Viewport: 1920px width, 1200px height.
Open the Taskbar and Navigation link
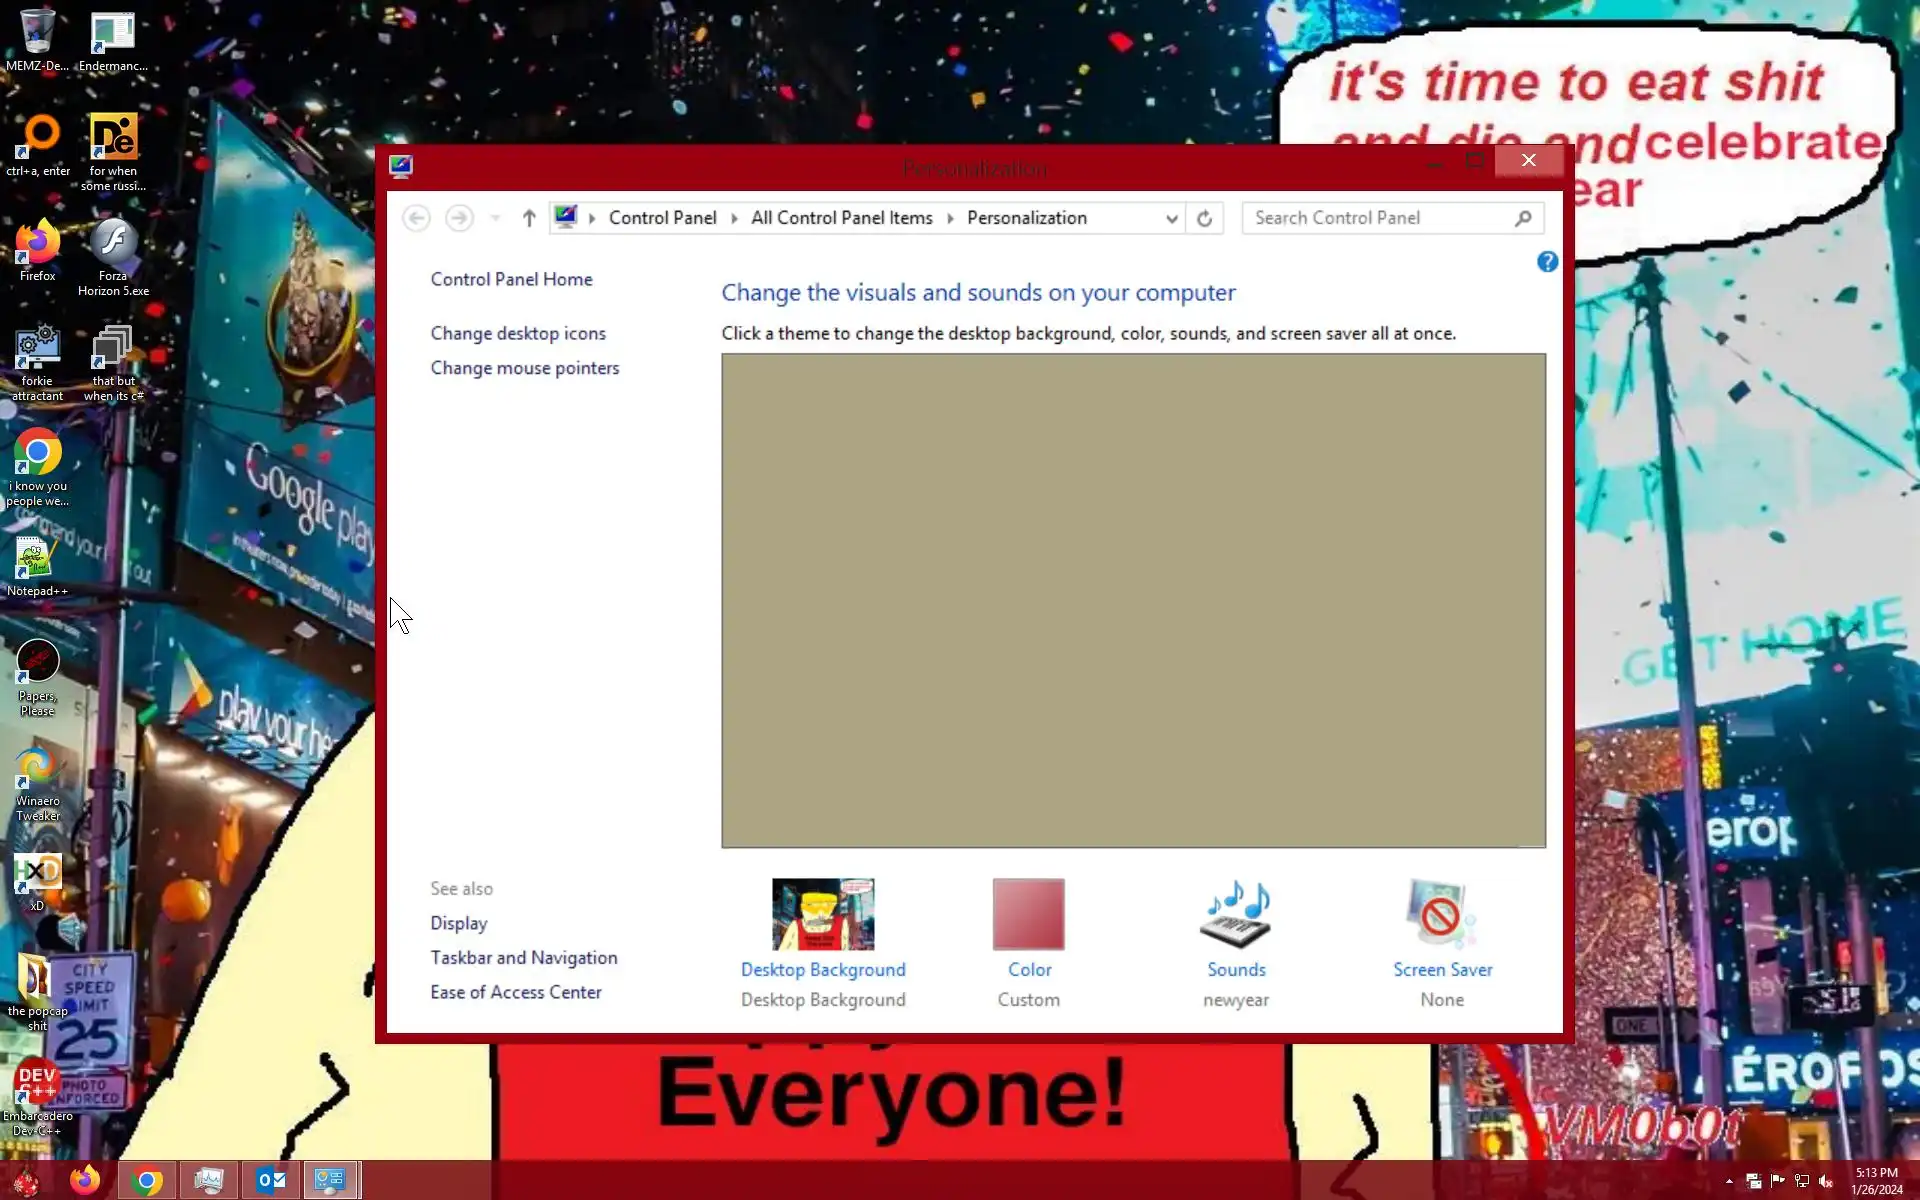click(523, 957)
